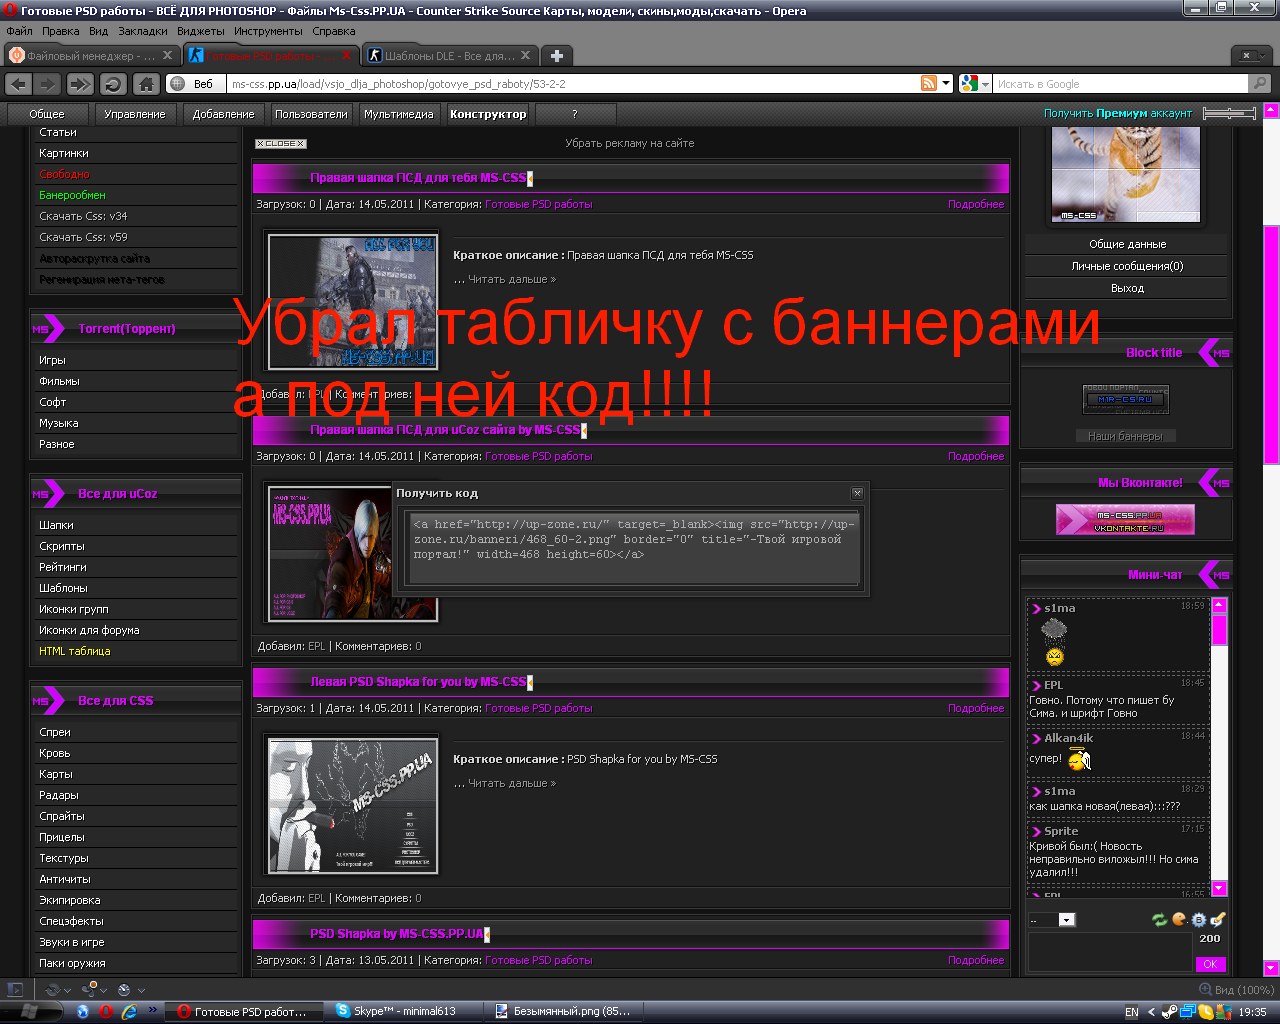Go back using the browser back arrow
Image resolution: width=1280 pixels, height=1024 pixels.
(19, 84)
